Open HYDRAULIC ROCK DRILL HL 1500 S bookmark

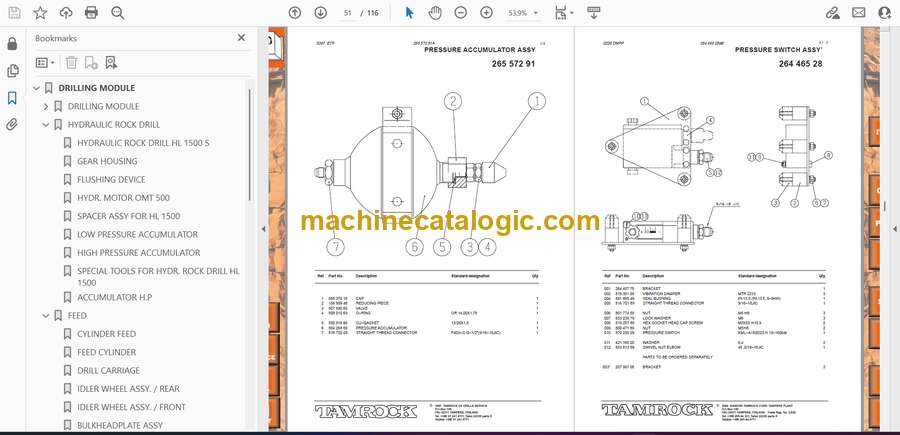tap(143, 143)
